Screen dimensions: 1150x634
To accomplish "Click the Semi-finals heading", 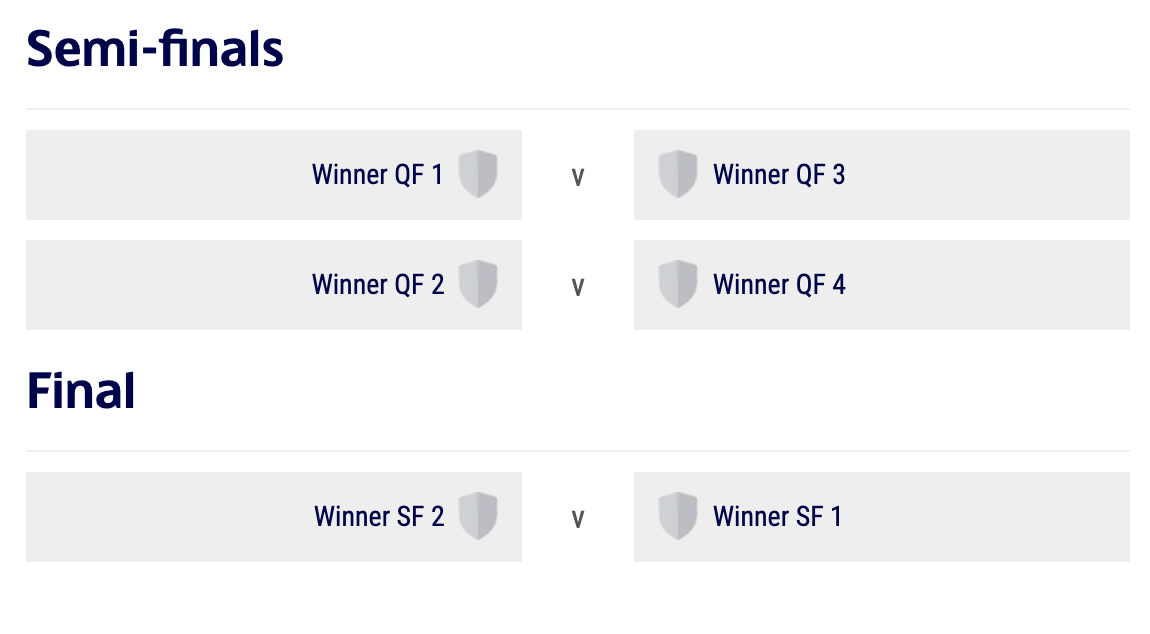I will (155, 48).
